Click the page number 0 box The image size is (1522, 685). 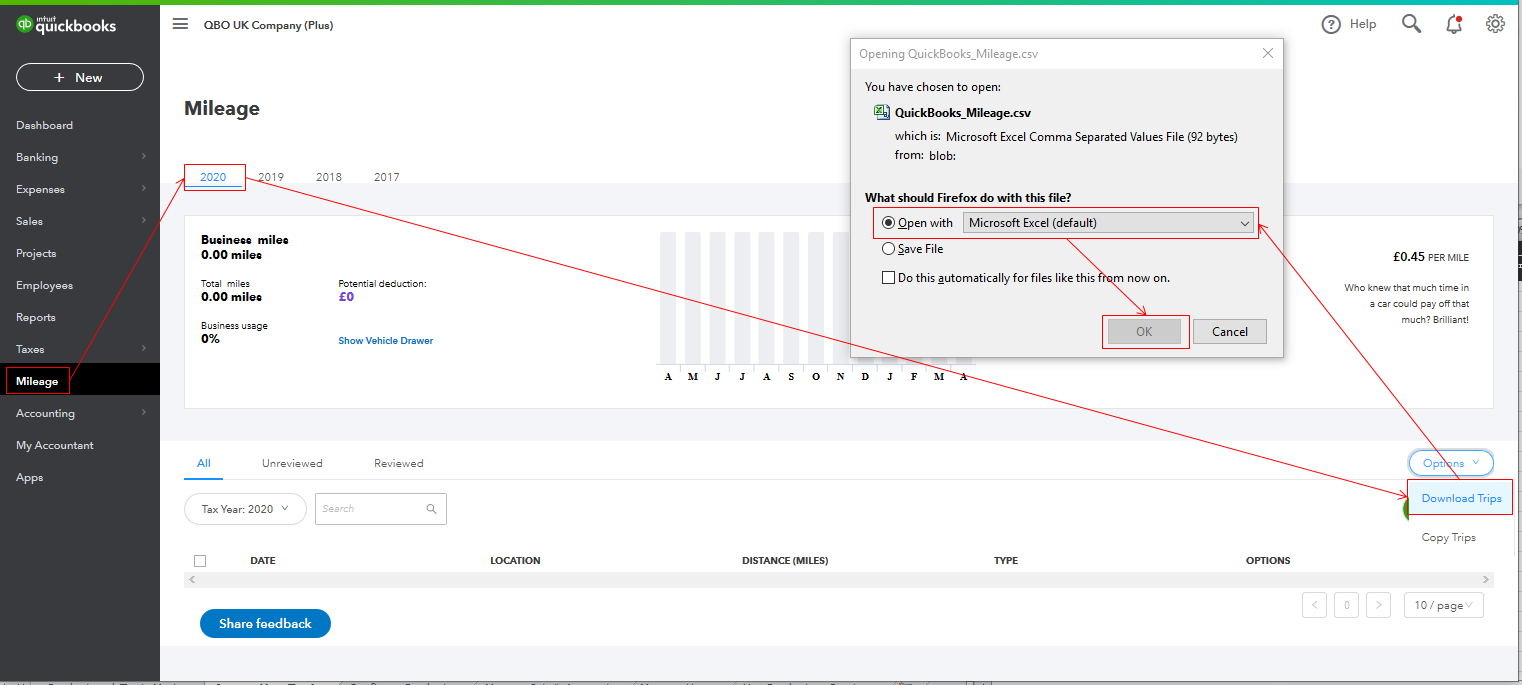(x=1347, y=605)
